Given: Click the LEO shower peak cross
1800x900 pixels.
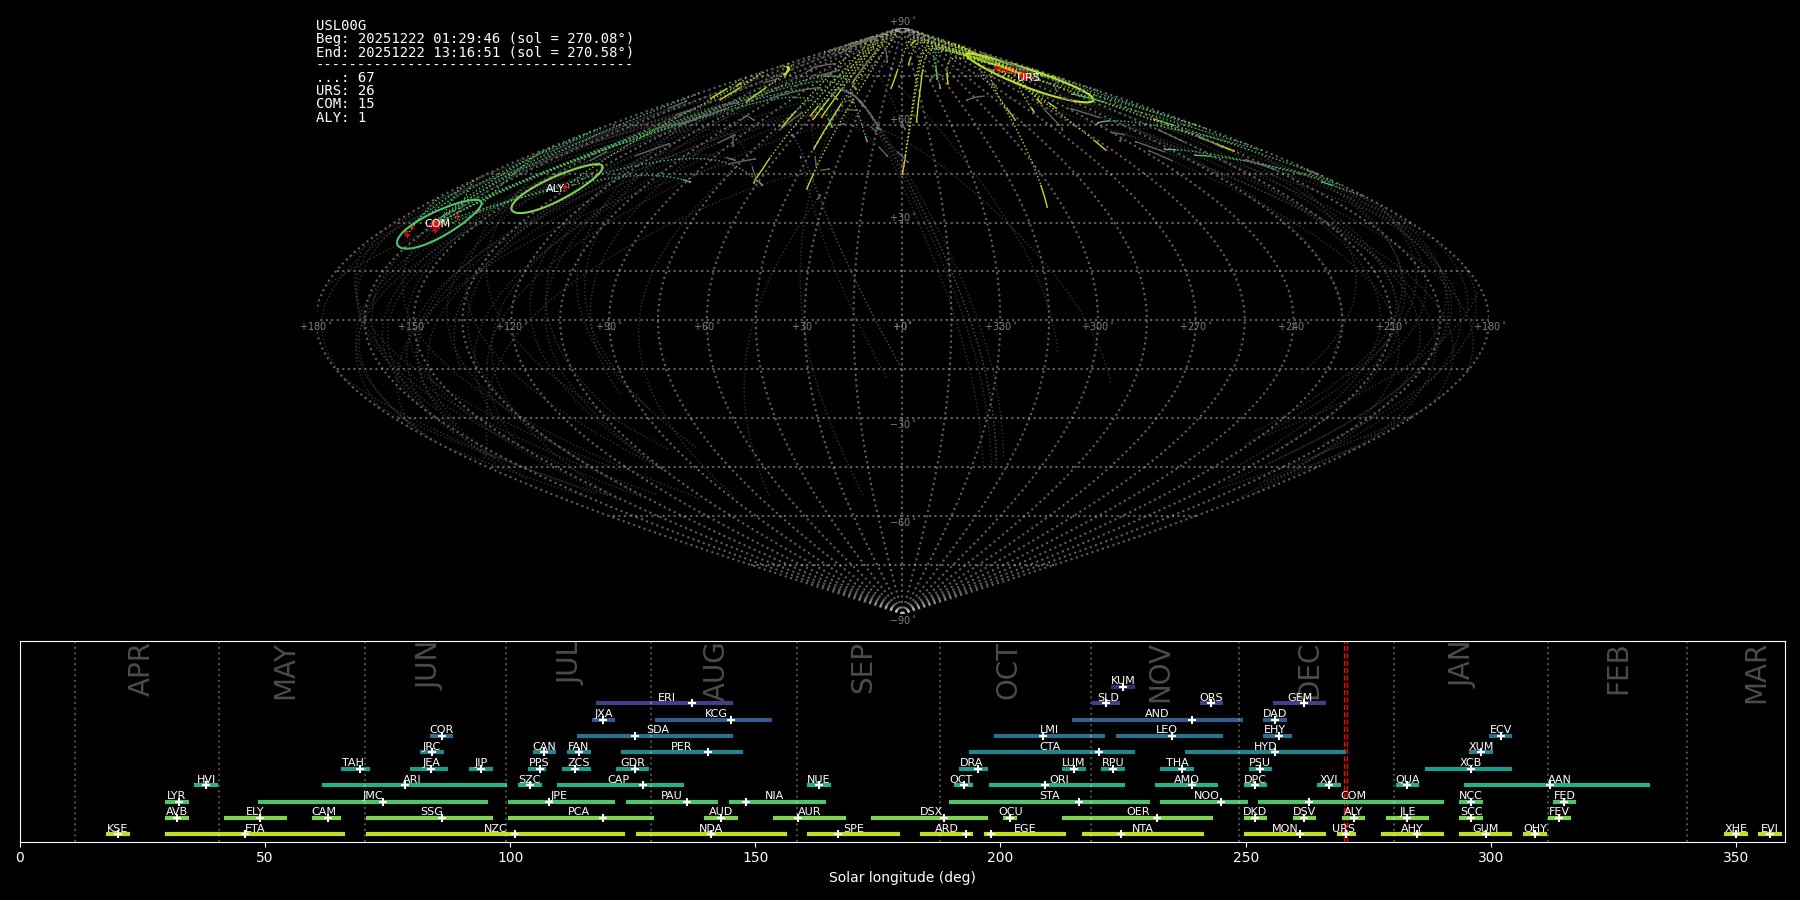Looking at the screenshot, I should click(1172, 736).
